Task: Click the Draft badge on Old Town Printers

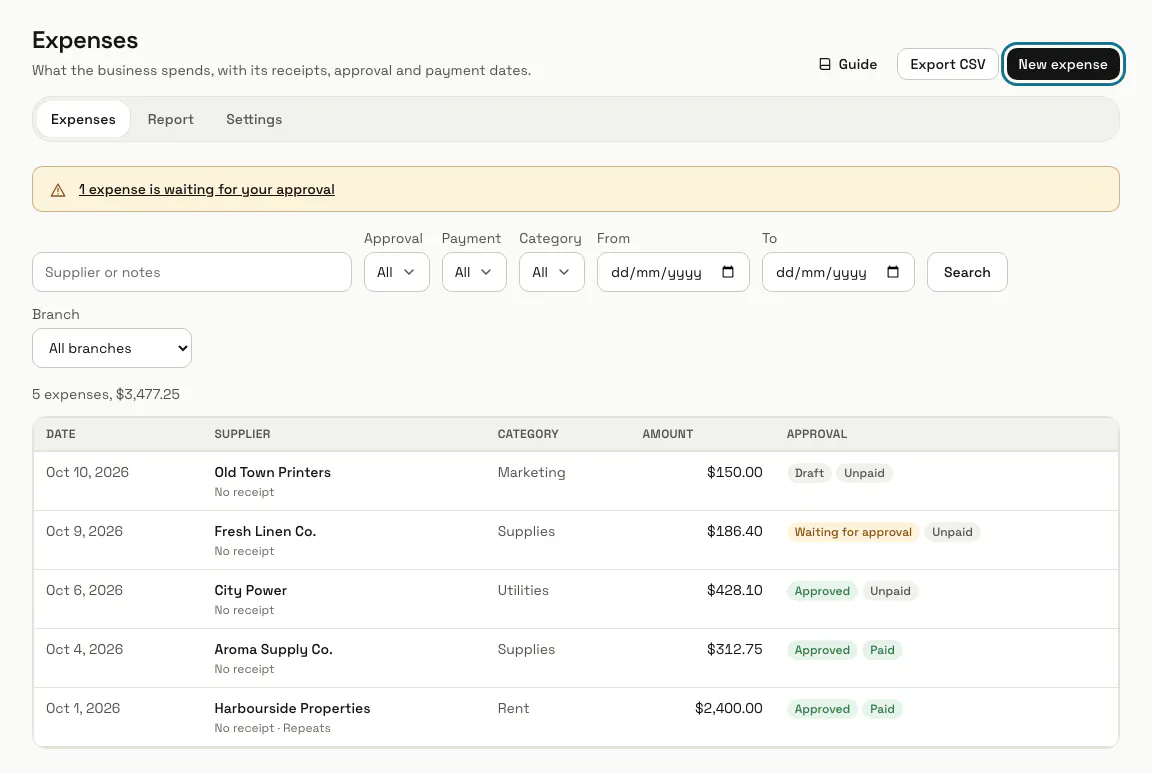Action: (809, 473)
